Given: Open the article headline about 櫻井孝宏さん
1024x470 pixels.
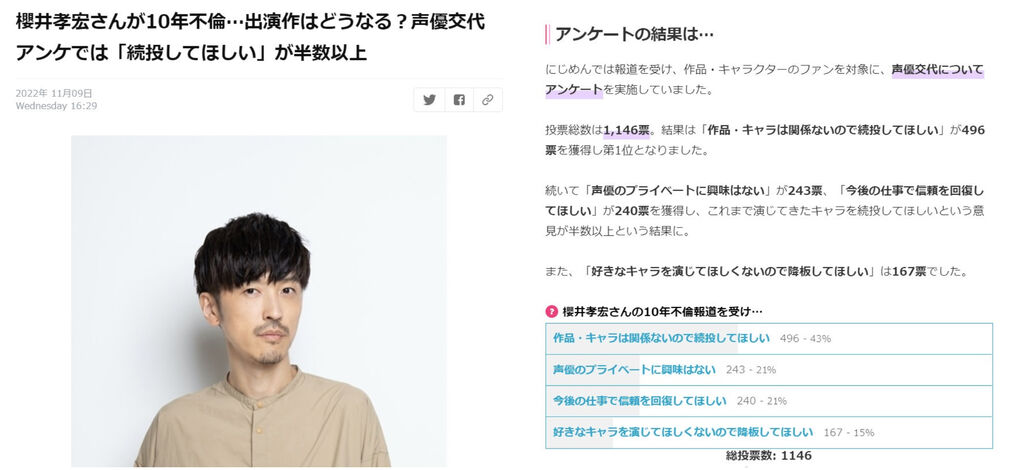Looking at the screenshot, I should tap(250, 37).
